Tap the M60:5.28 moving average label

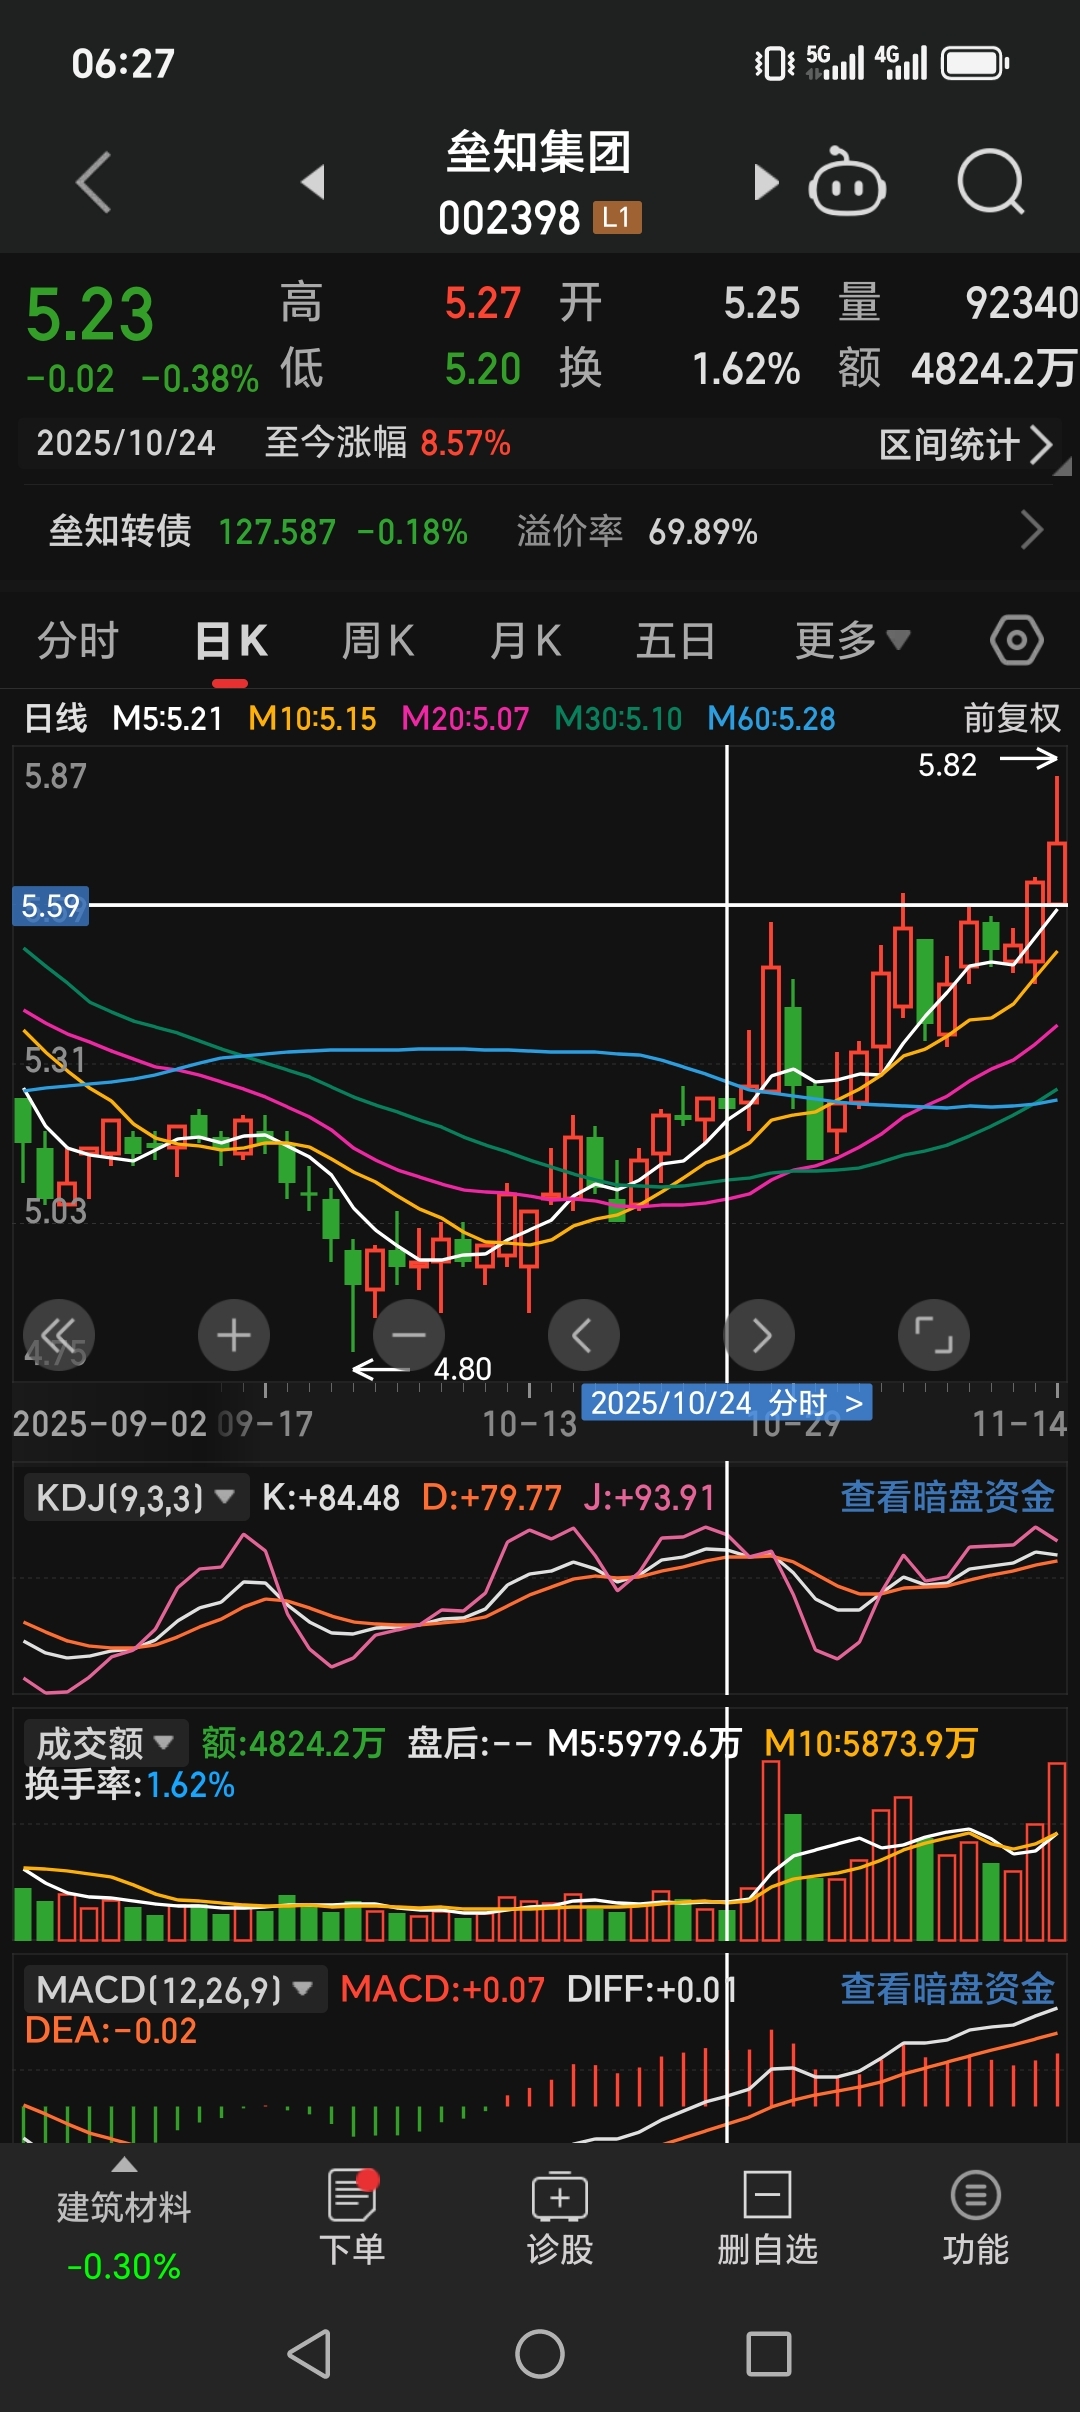coord(771,718)
